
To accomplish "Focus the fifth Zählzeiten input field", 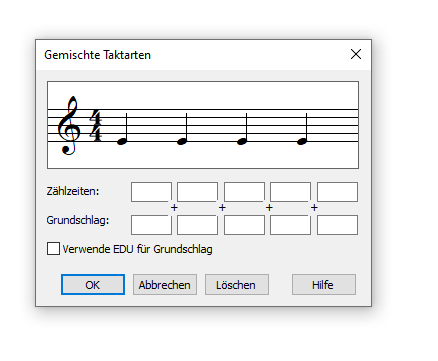I will (x=337, y=192).
